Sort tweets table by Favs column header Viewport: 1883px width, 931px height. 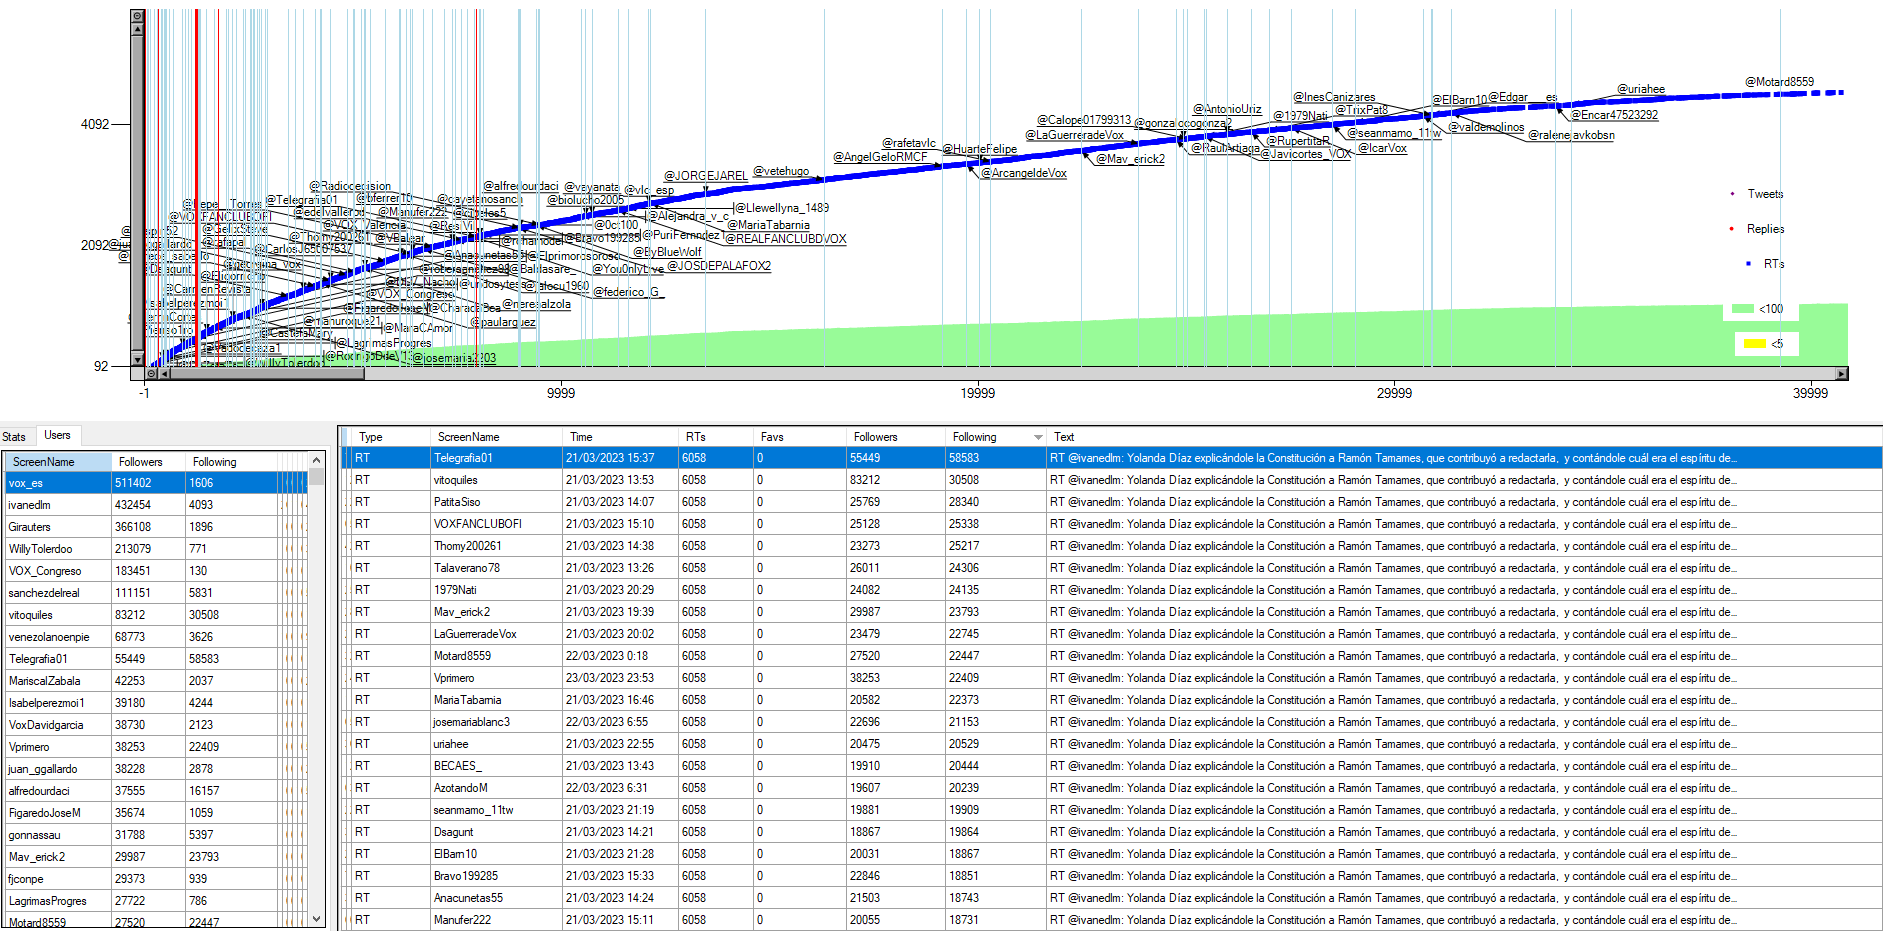click(x=800, y=437)
